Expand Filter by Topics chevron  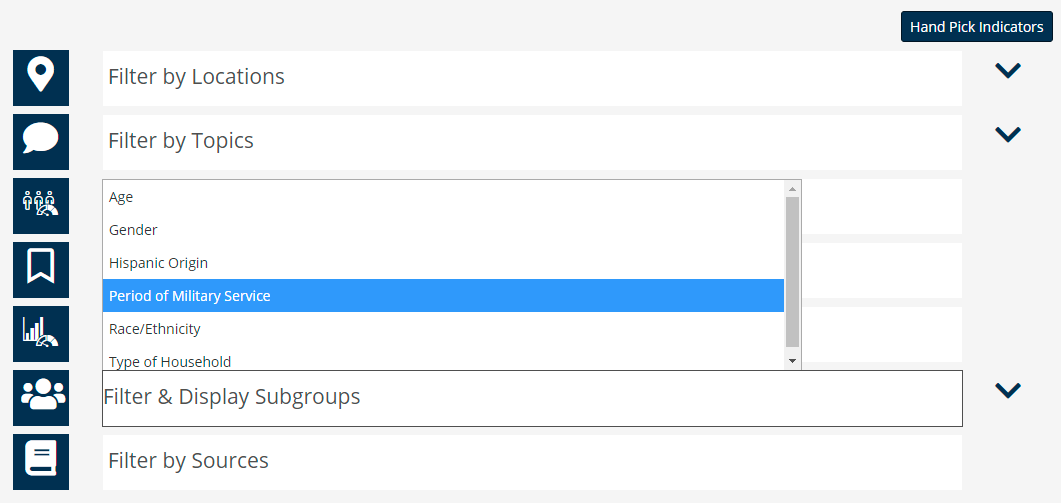coord(1008,134)
